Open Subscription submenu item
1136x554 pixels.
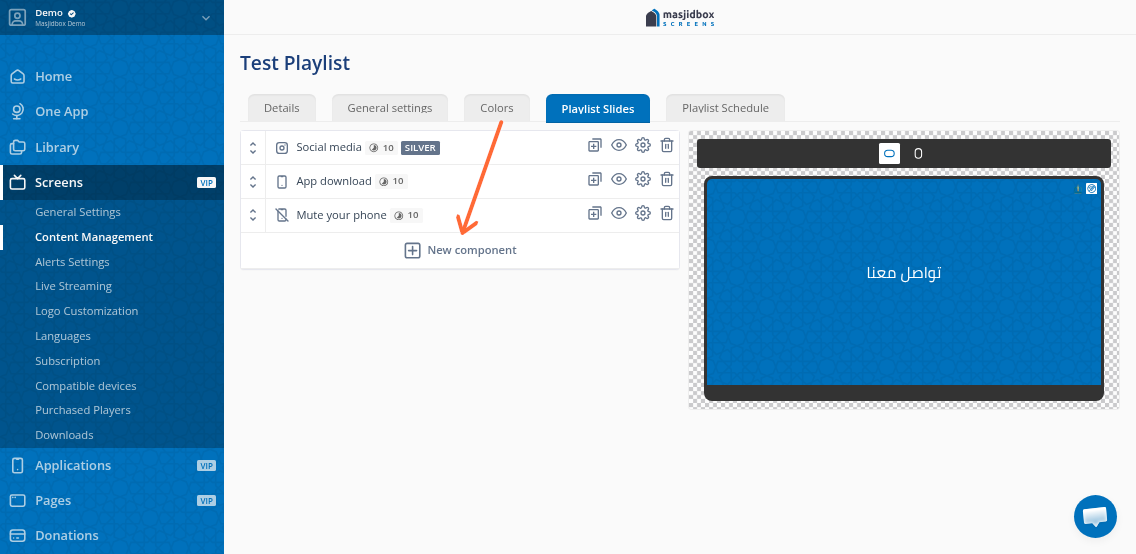tap(67, 361)
